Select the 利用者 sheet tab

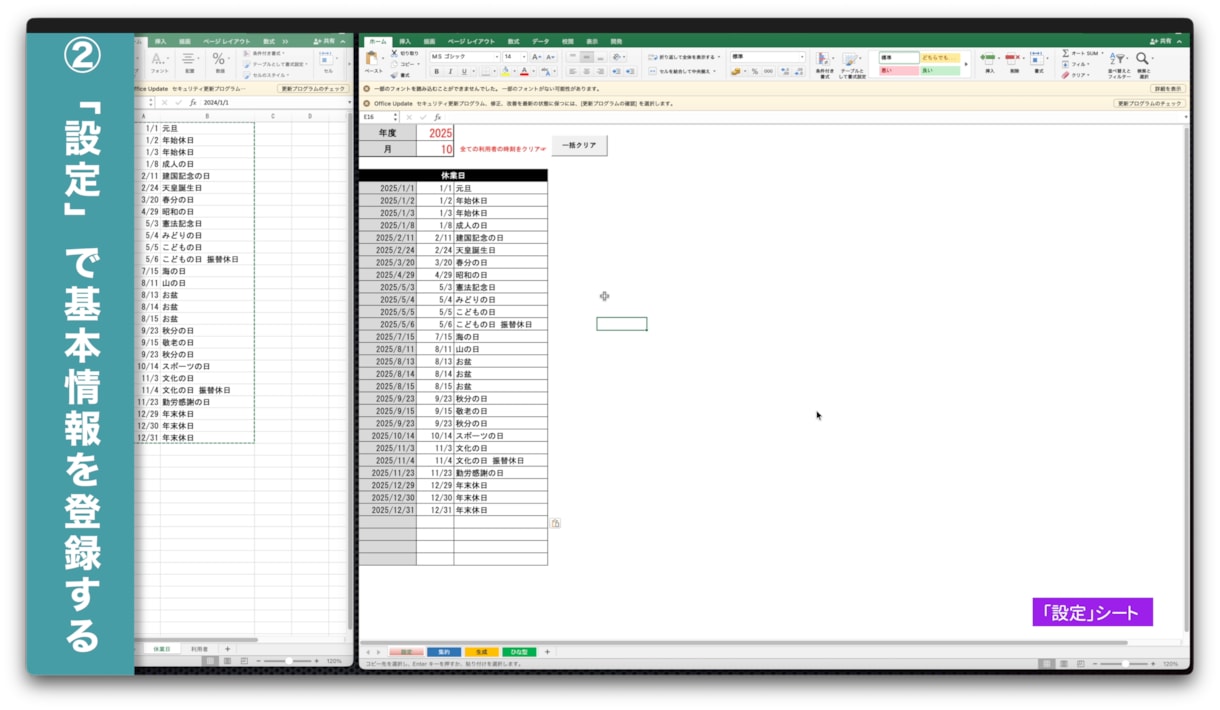pos(199,649)
